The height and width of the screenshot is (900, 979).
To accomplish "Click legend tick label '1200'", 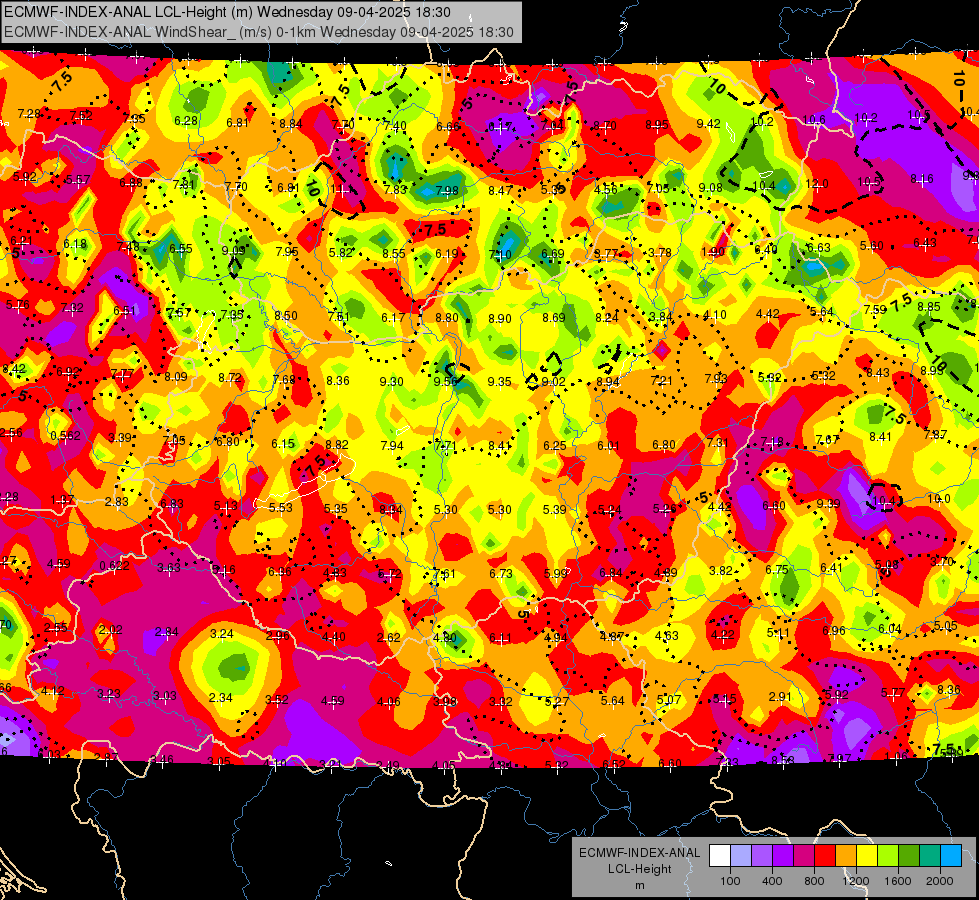I will point(855,881).
